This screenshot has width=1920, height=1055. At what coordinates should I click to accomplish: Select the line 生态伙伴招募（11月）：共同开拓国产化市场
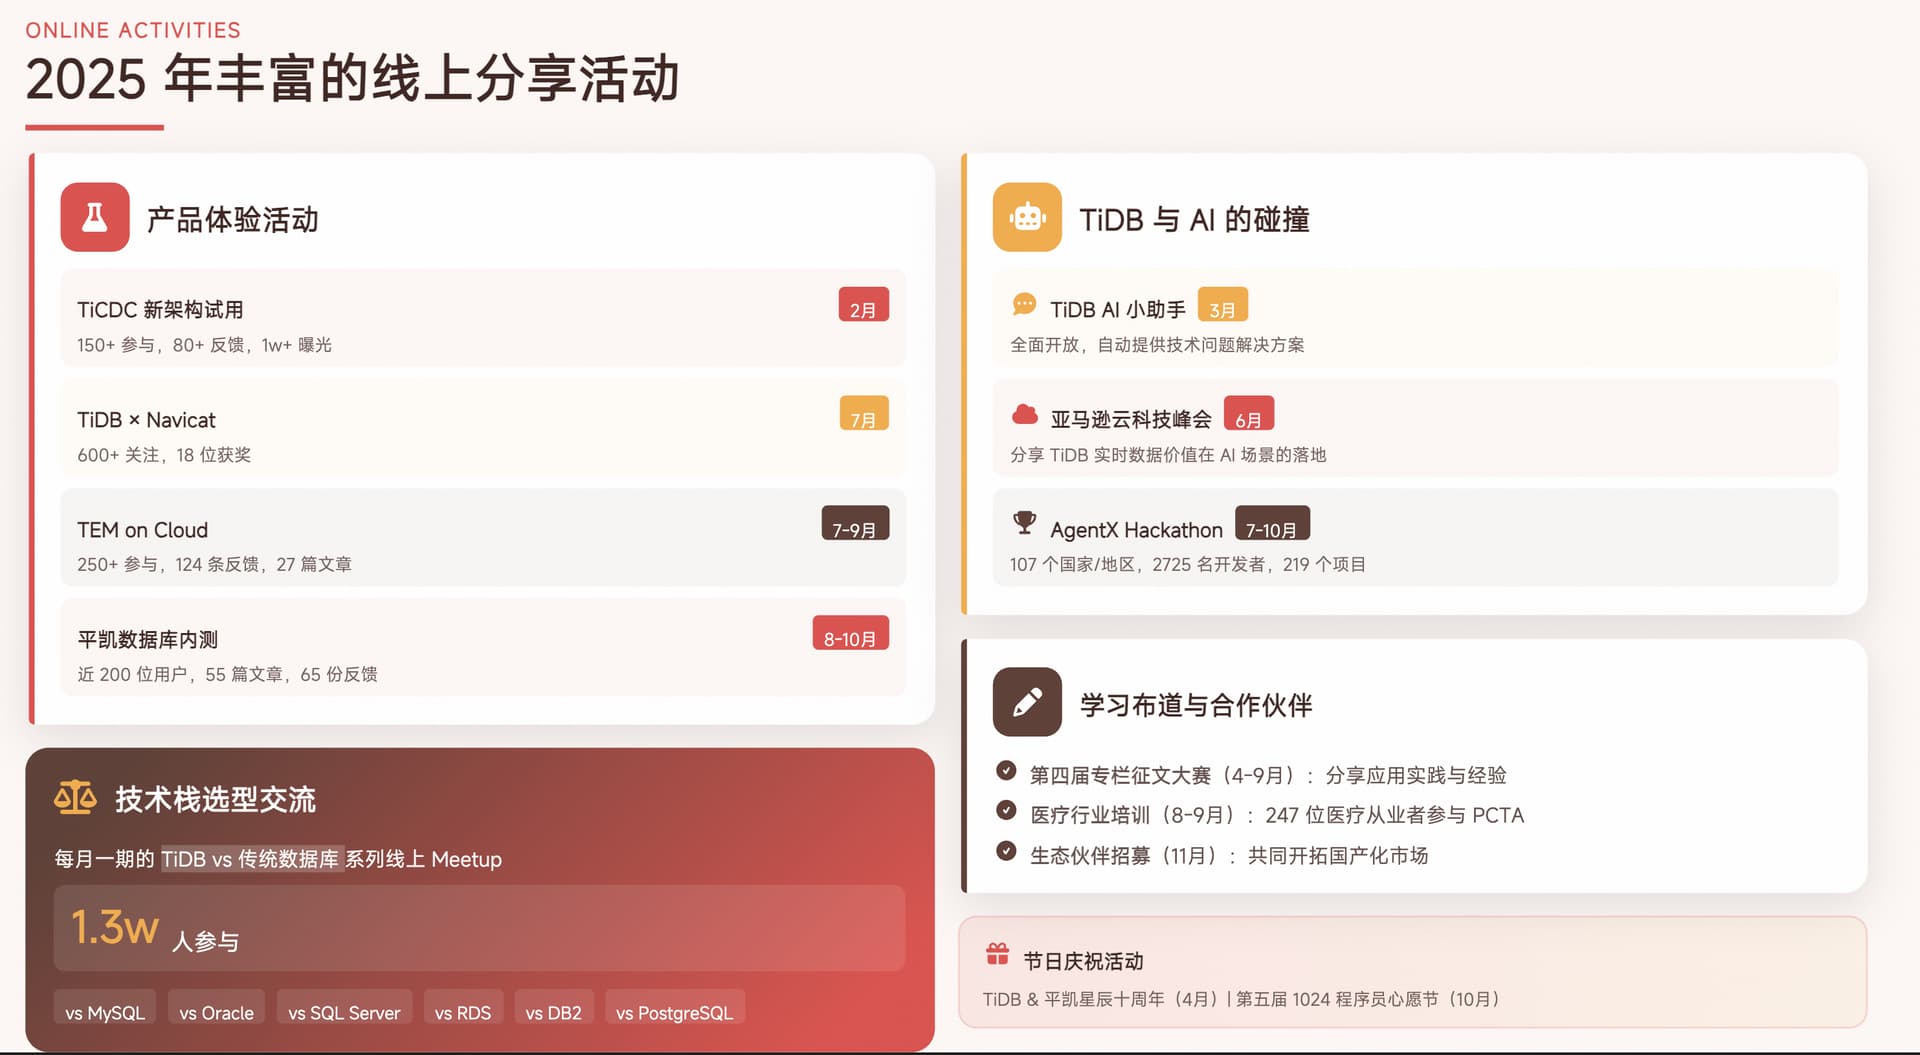click(1229, 856)
